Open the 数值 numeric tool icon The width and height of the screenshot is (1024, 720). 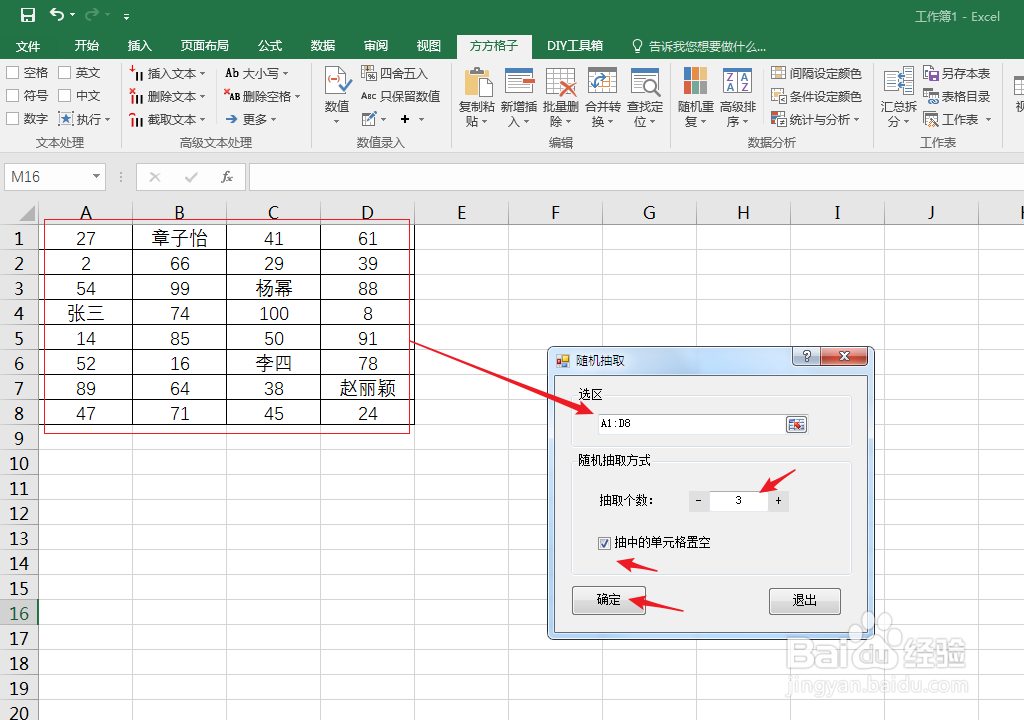pyautogui.click(x=338, y=82)
